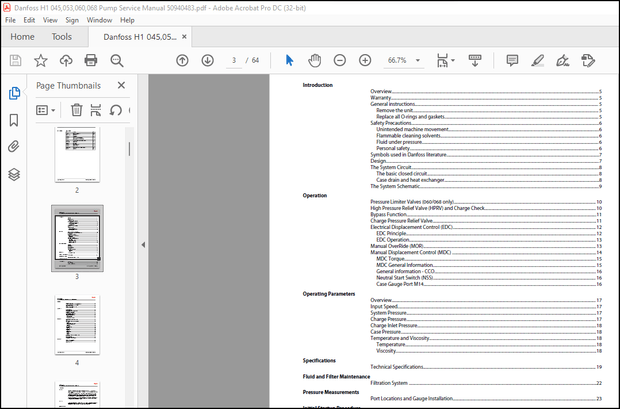
Task: Open the Sign menu
Action: [72, 20]
